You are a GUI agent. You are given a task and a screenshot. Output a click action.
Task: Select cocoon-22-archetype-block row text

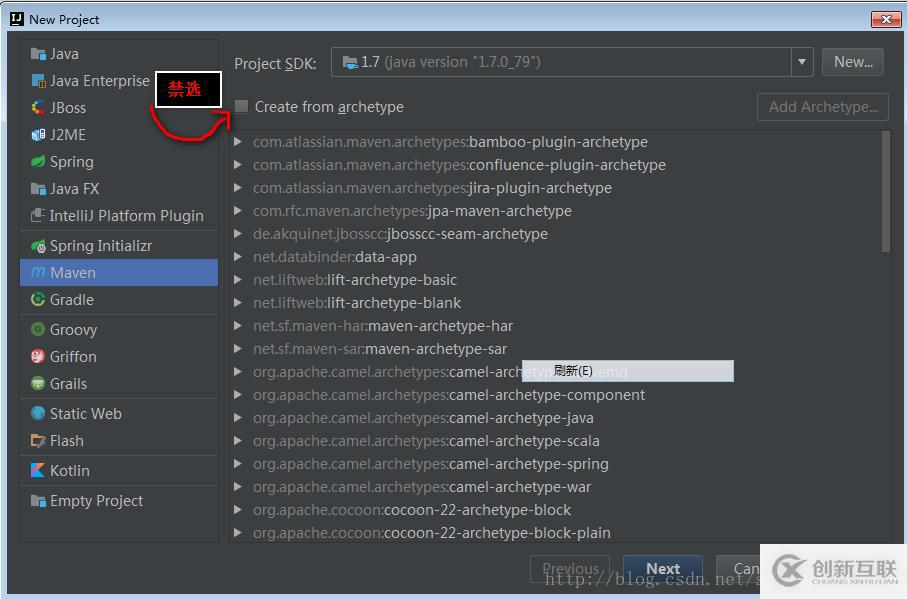[x=412, y=510]
